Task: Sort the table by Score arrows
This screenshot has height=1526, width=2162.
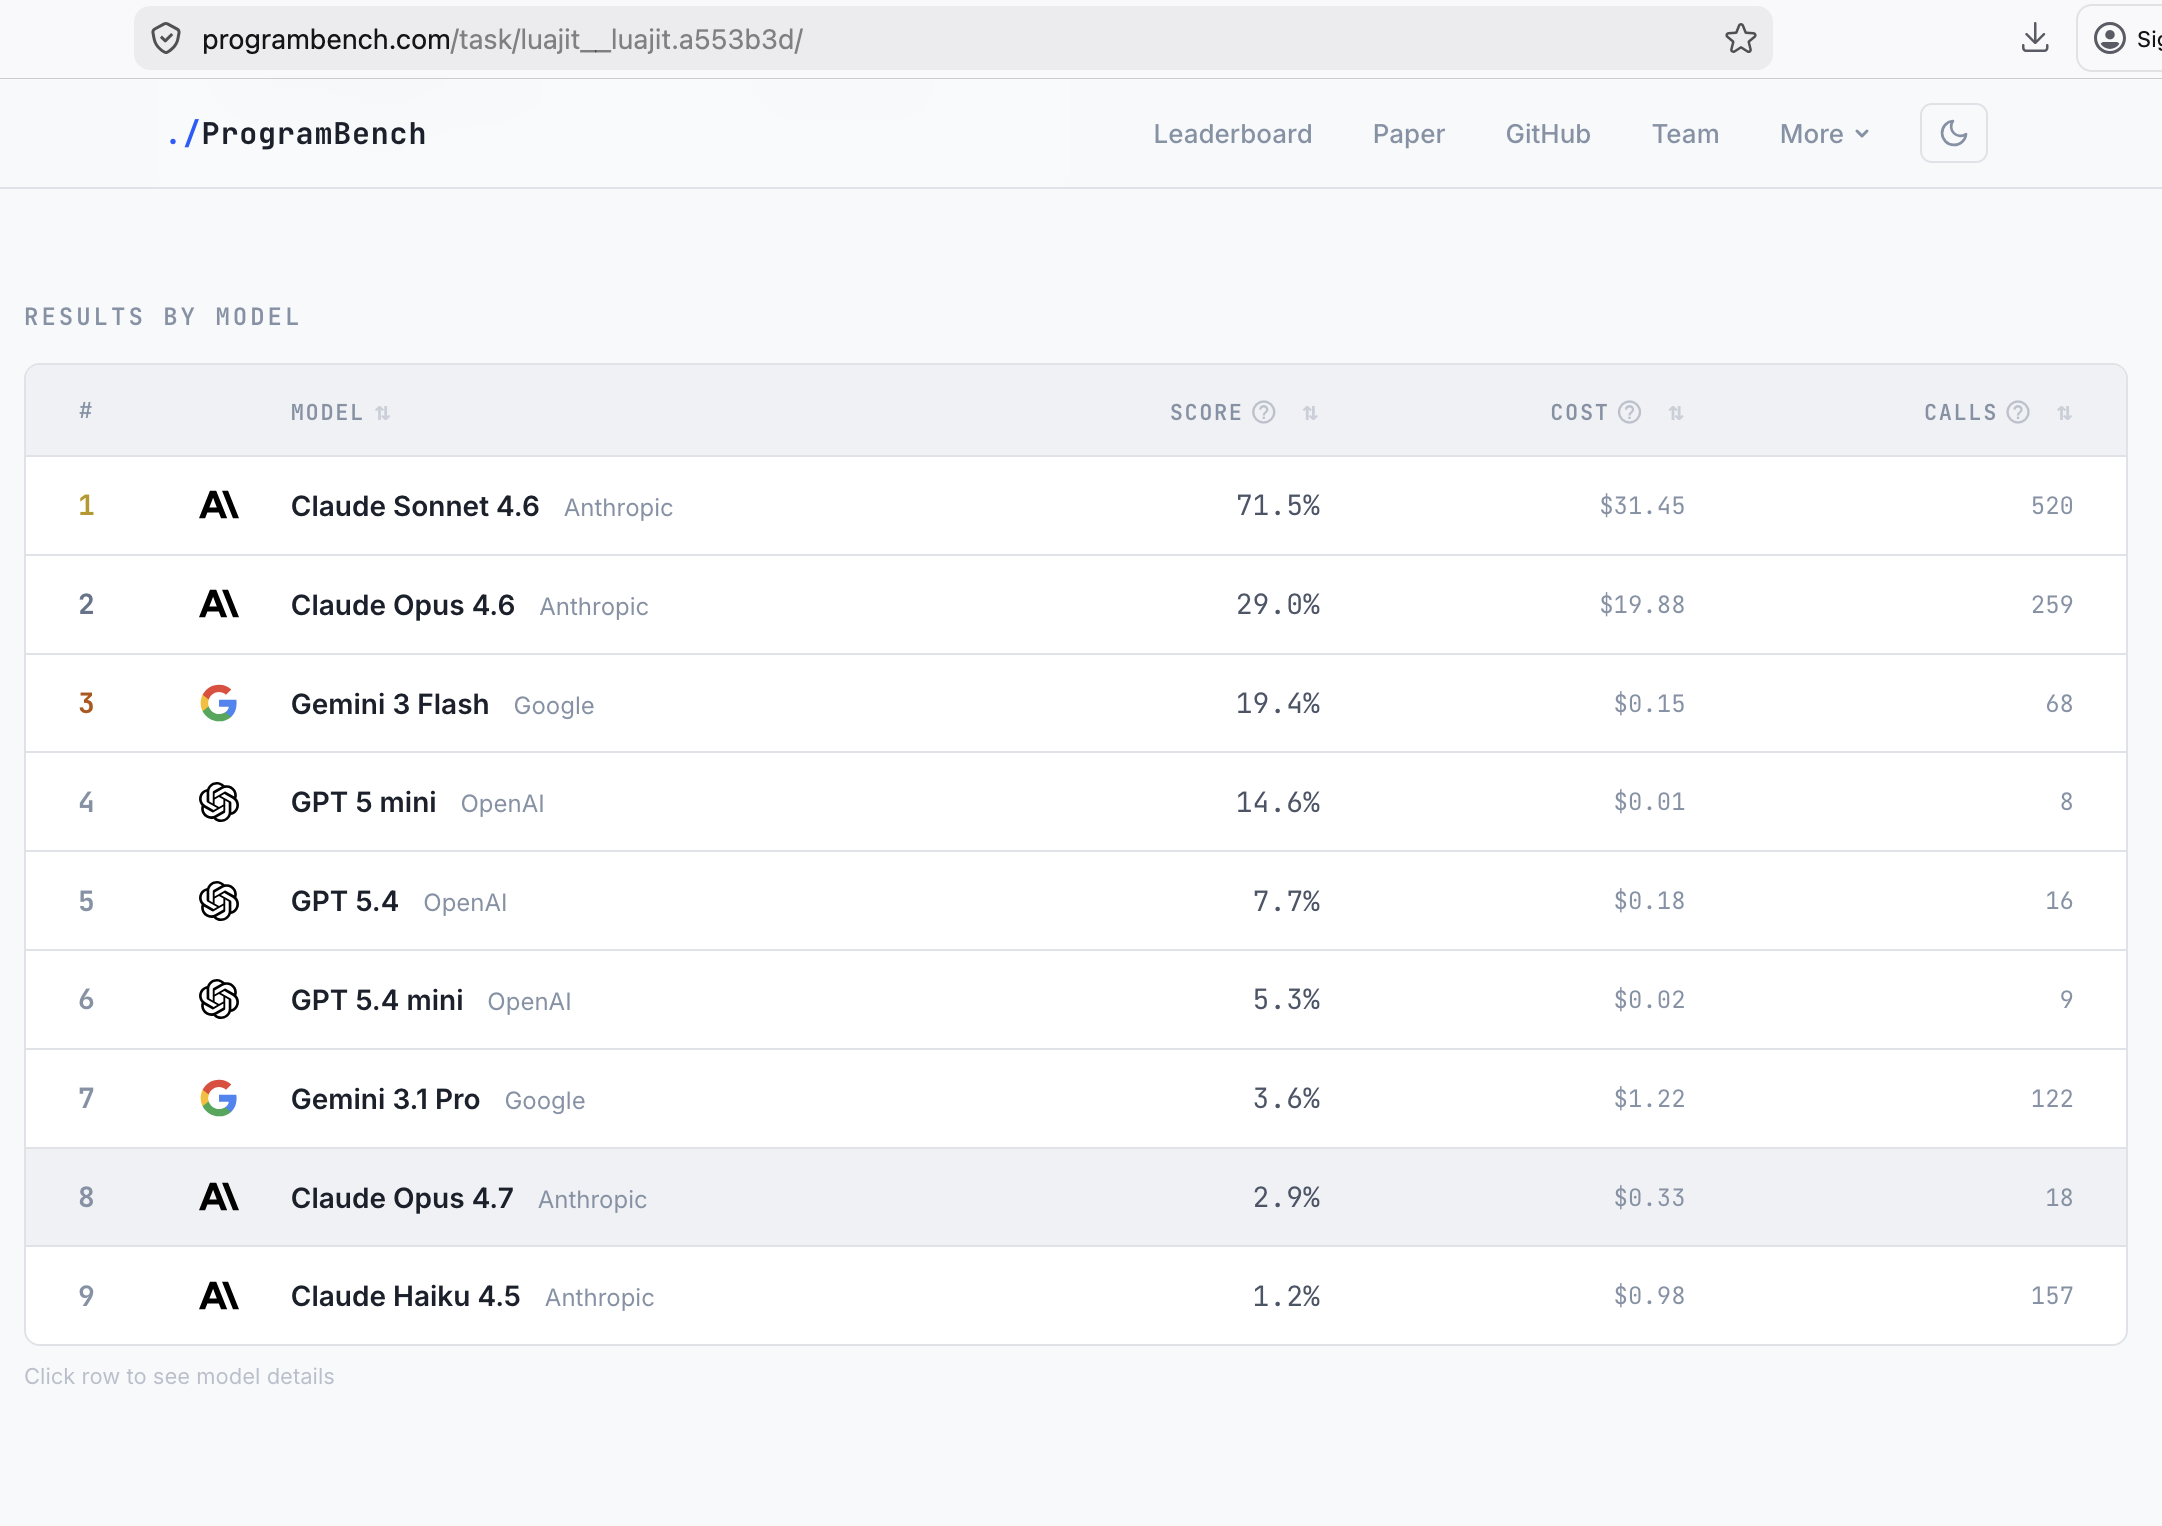Action: click(1310, 413)
